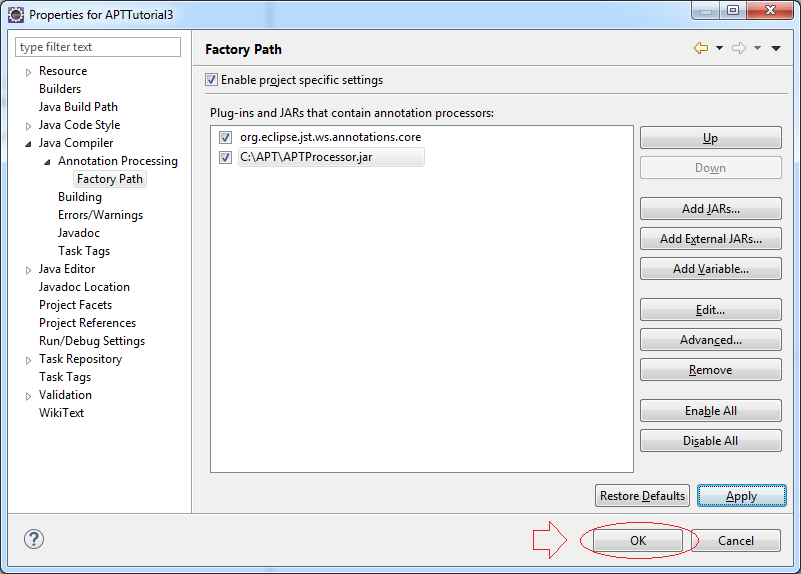Open the help question mark icon
The height and width of the screenshot is (574, 801).
34,539
